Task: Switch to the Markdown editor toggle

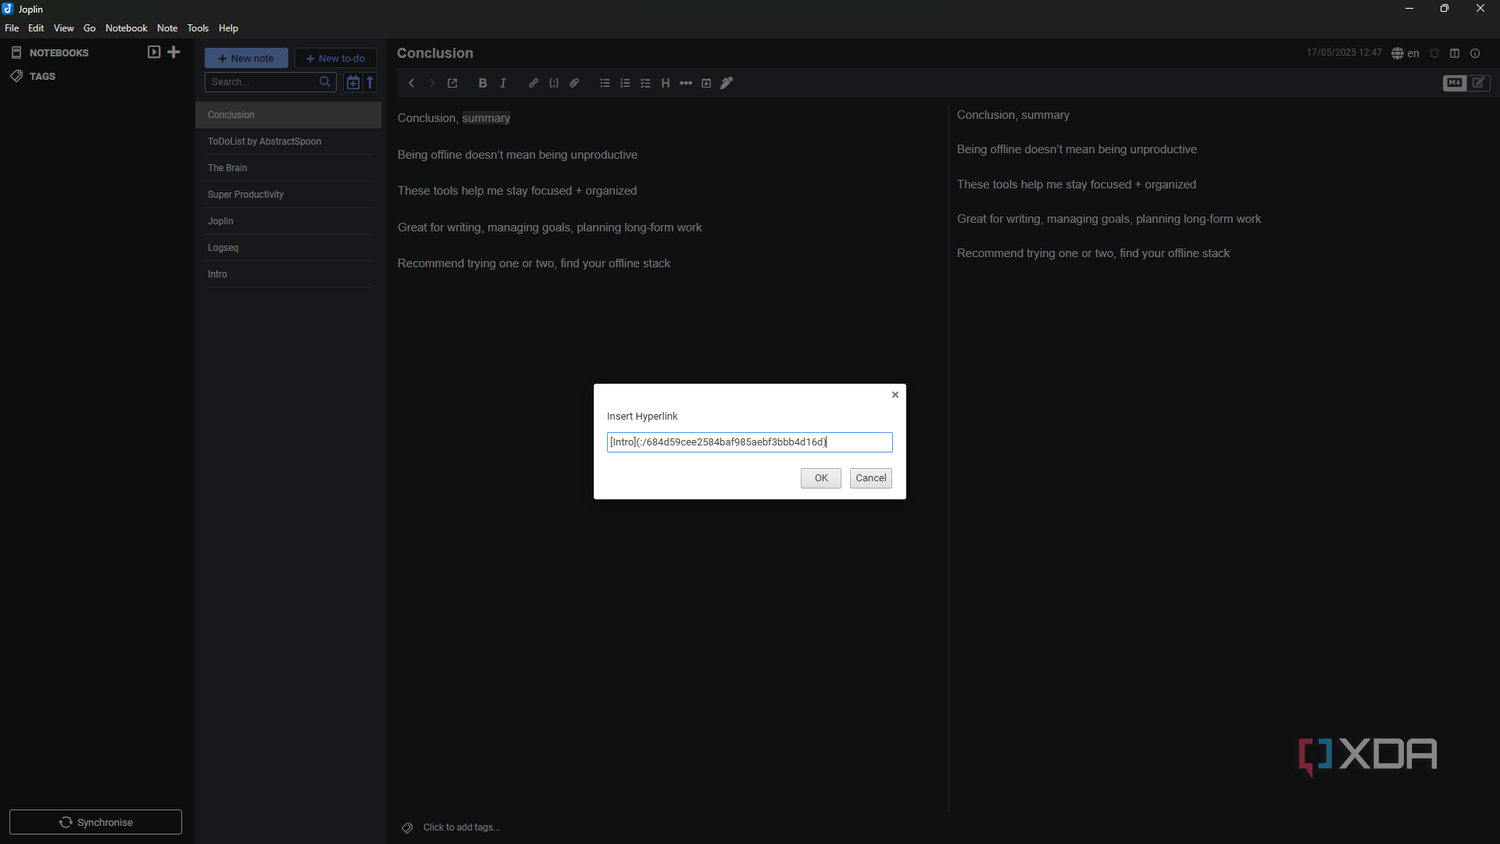Action: pyautogui.click(x=1455, y=83)
